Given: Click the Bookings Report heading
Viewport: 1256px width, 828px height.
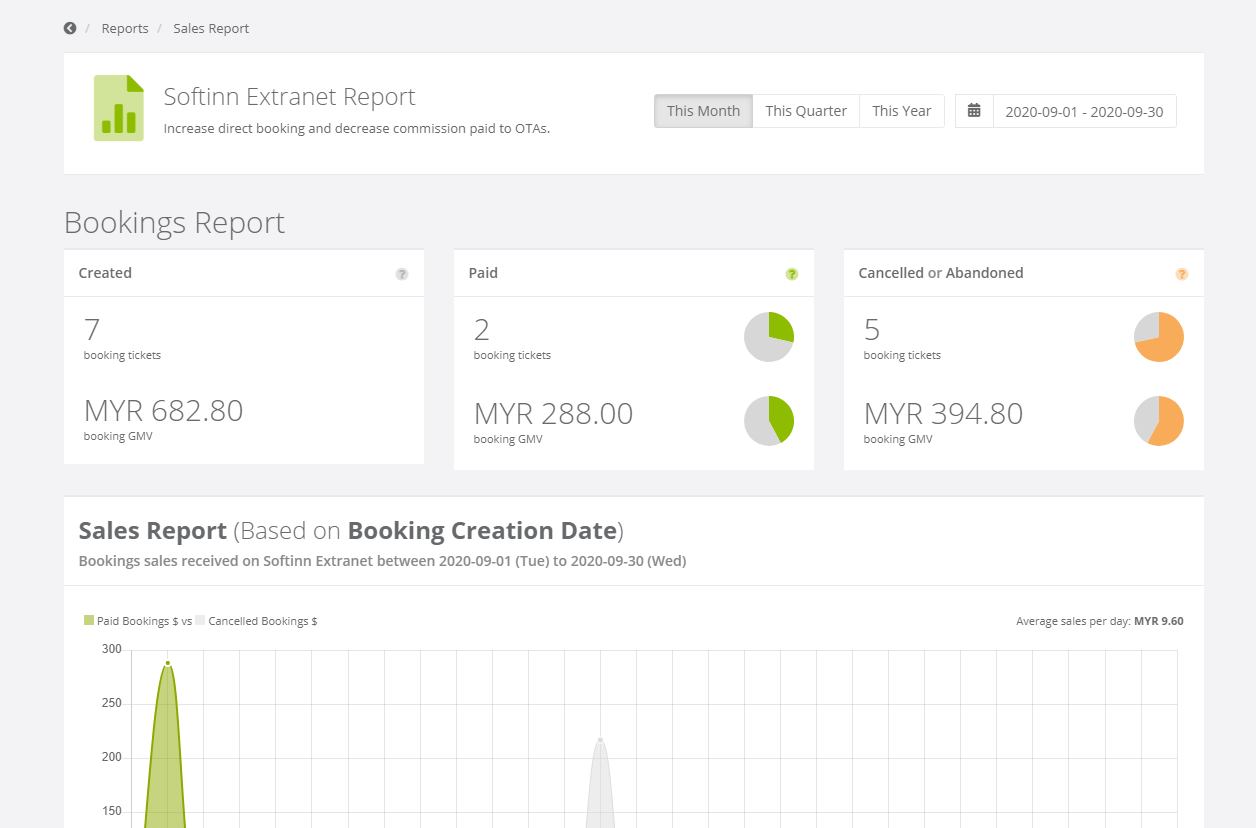Looking at the screenshot, I should (174, 222).
